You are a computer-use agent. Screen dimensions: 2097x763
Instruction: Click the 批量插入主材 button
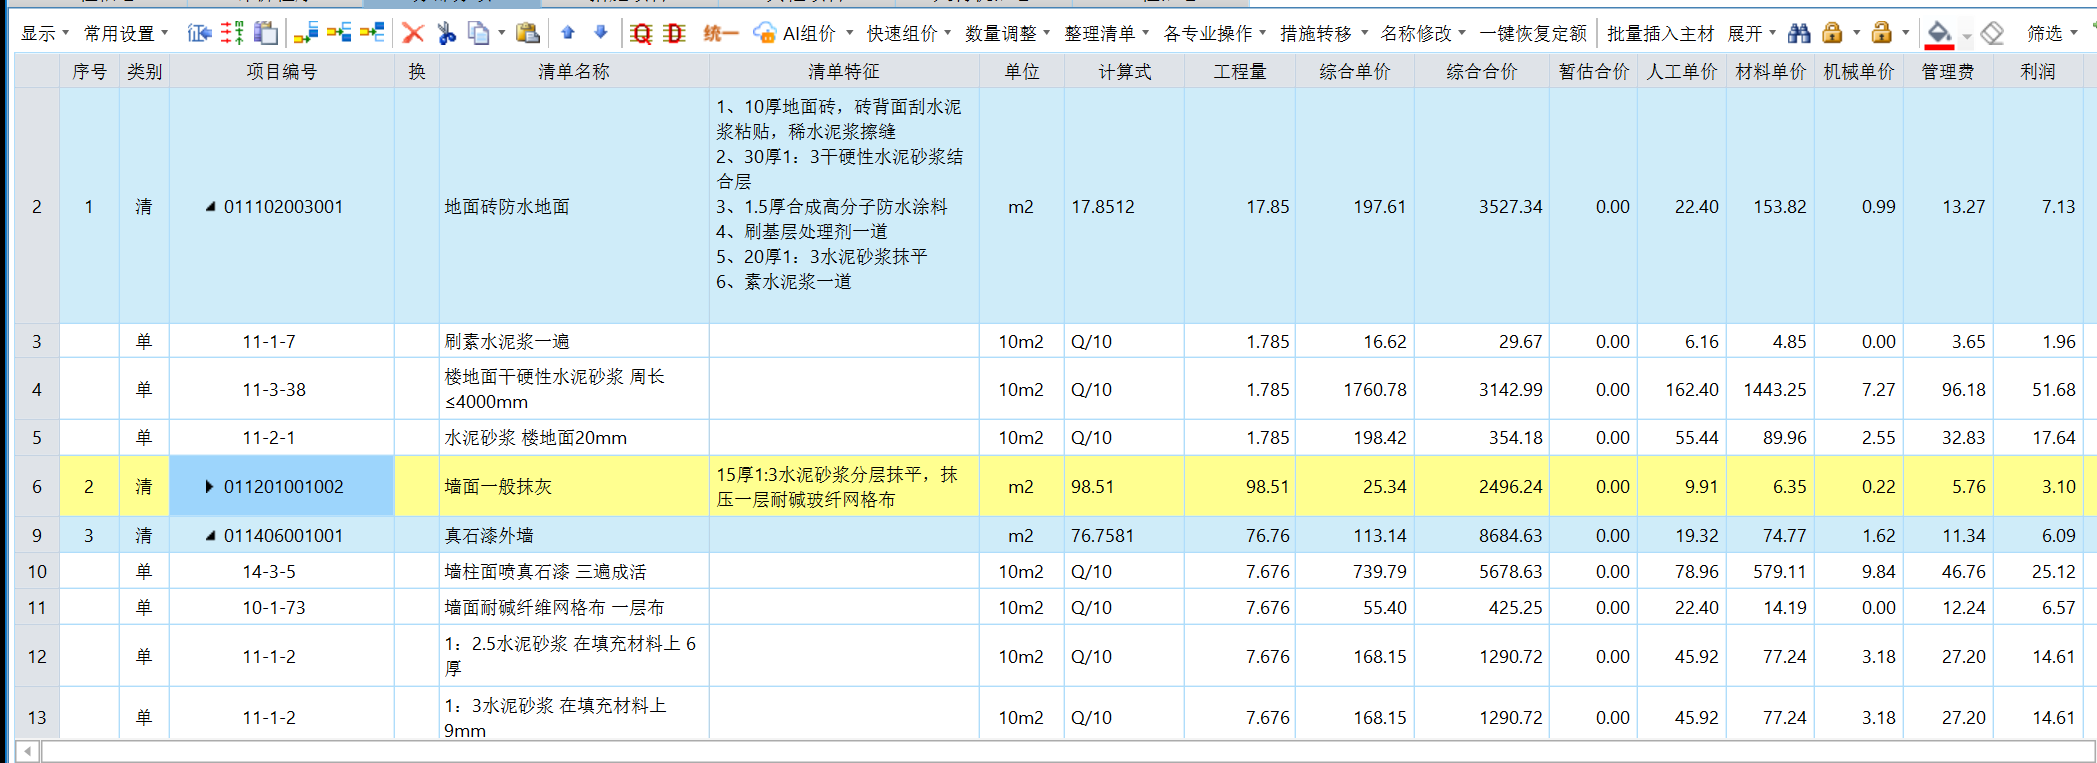(x=1660, y=34)
